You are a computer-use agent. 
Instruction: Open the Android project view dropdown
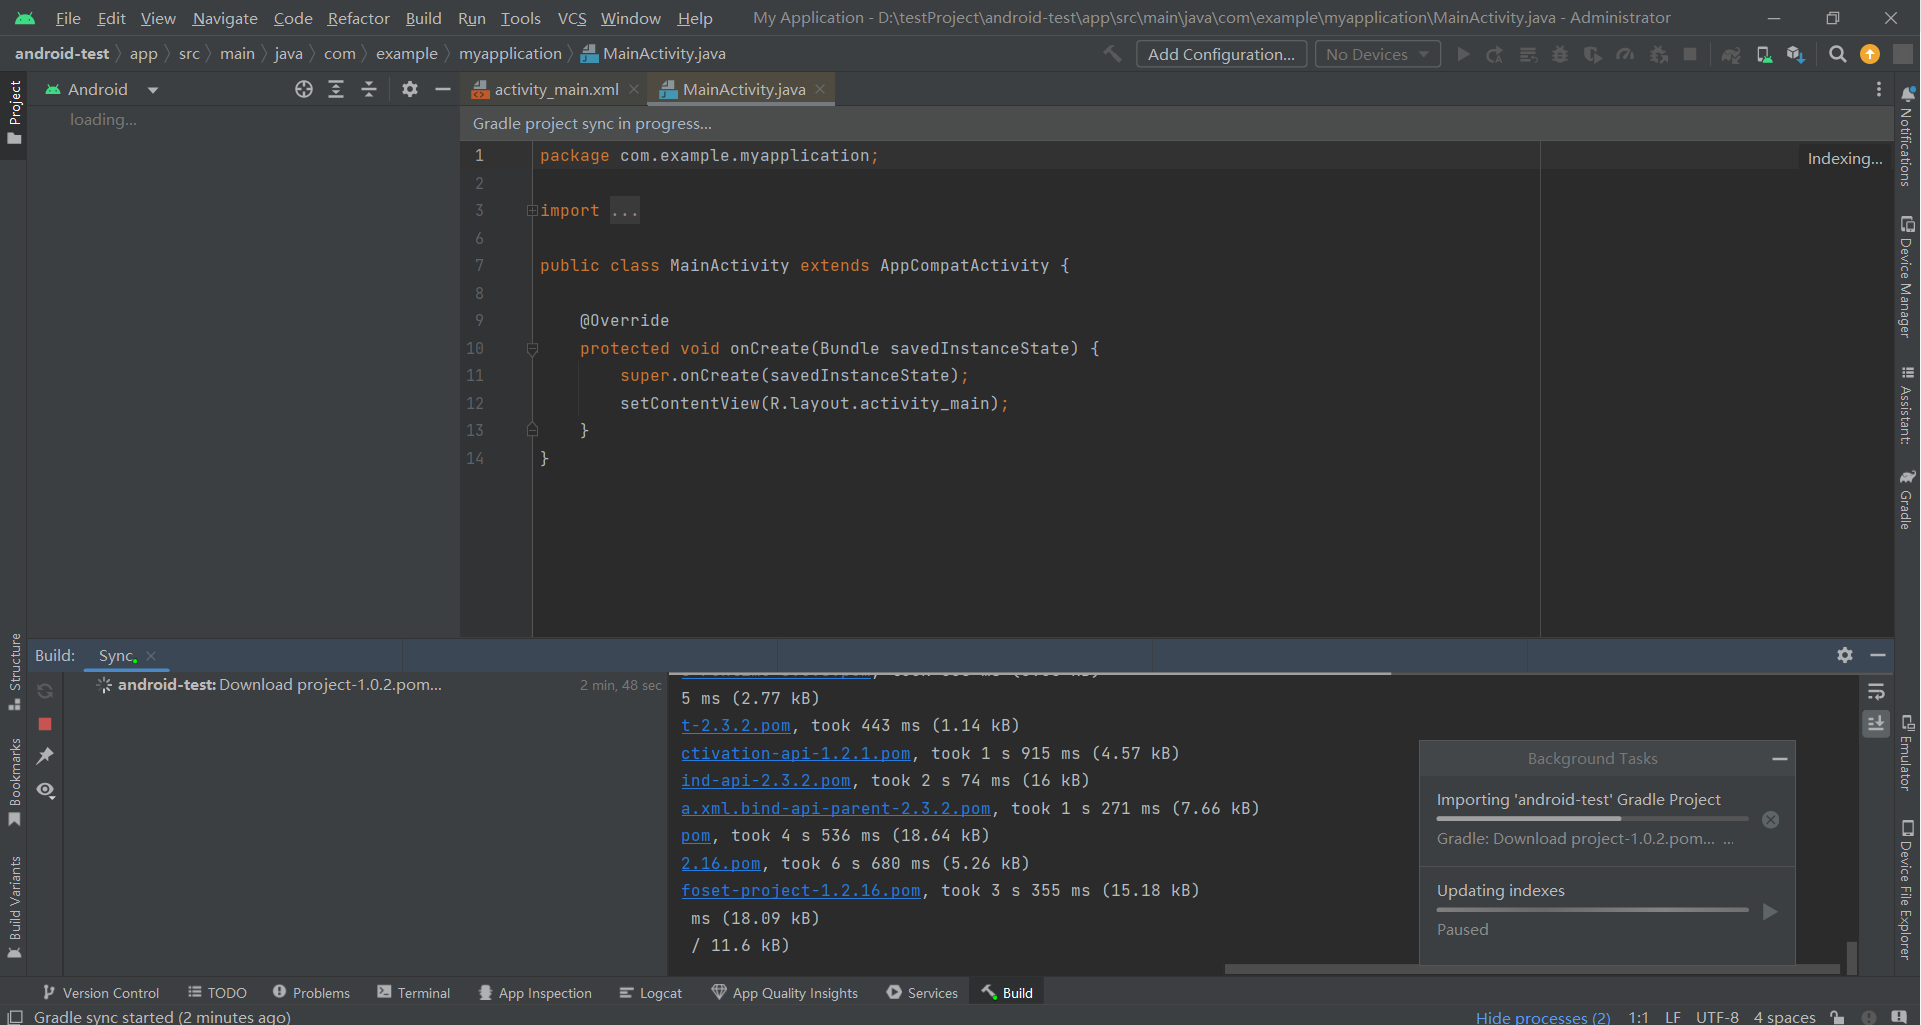click(x=102, y=89)
